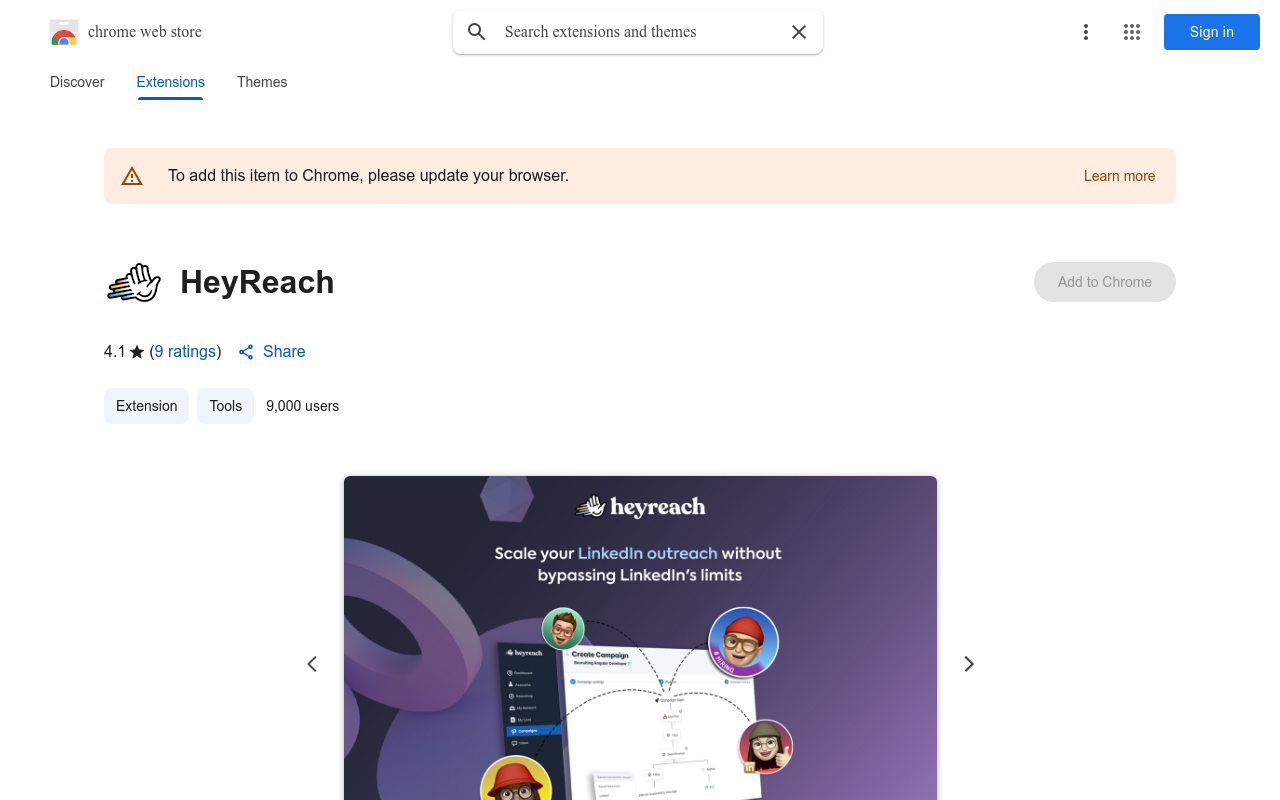1280x800 pixels.
Task: Click the update your browser message text
Action: tap(368, 176)
